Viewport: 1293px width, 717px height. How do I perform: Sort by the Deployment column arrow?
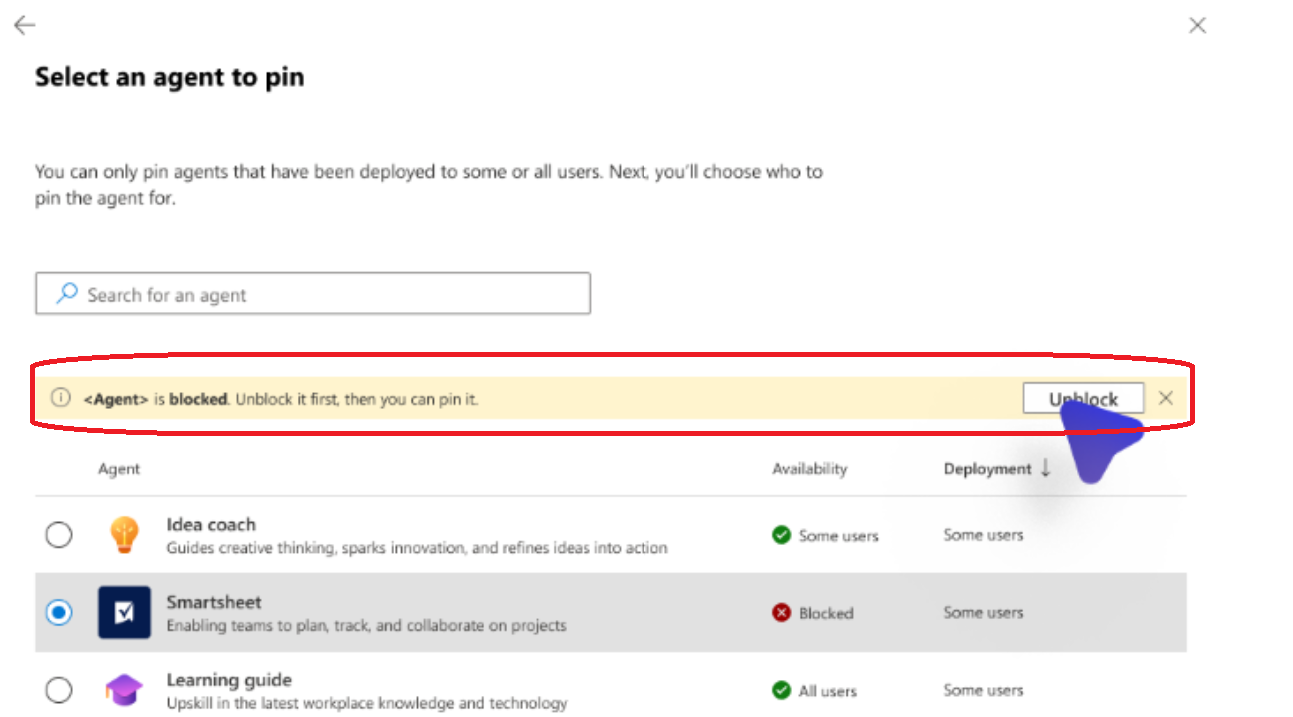click(x=1045, y=468)
